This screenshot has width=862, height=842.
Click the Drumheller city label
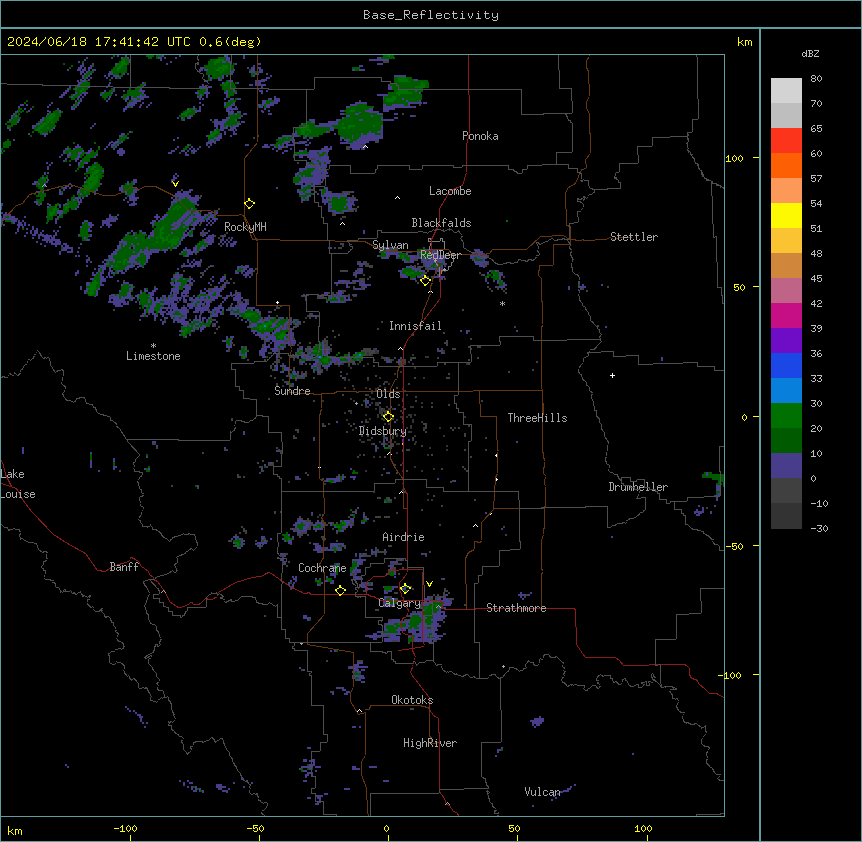click(638, 487)
